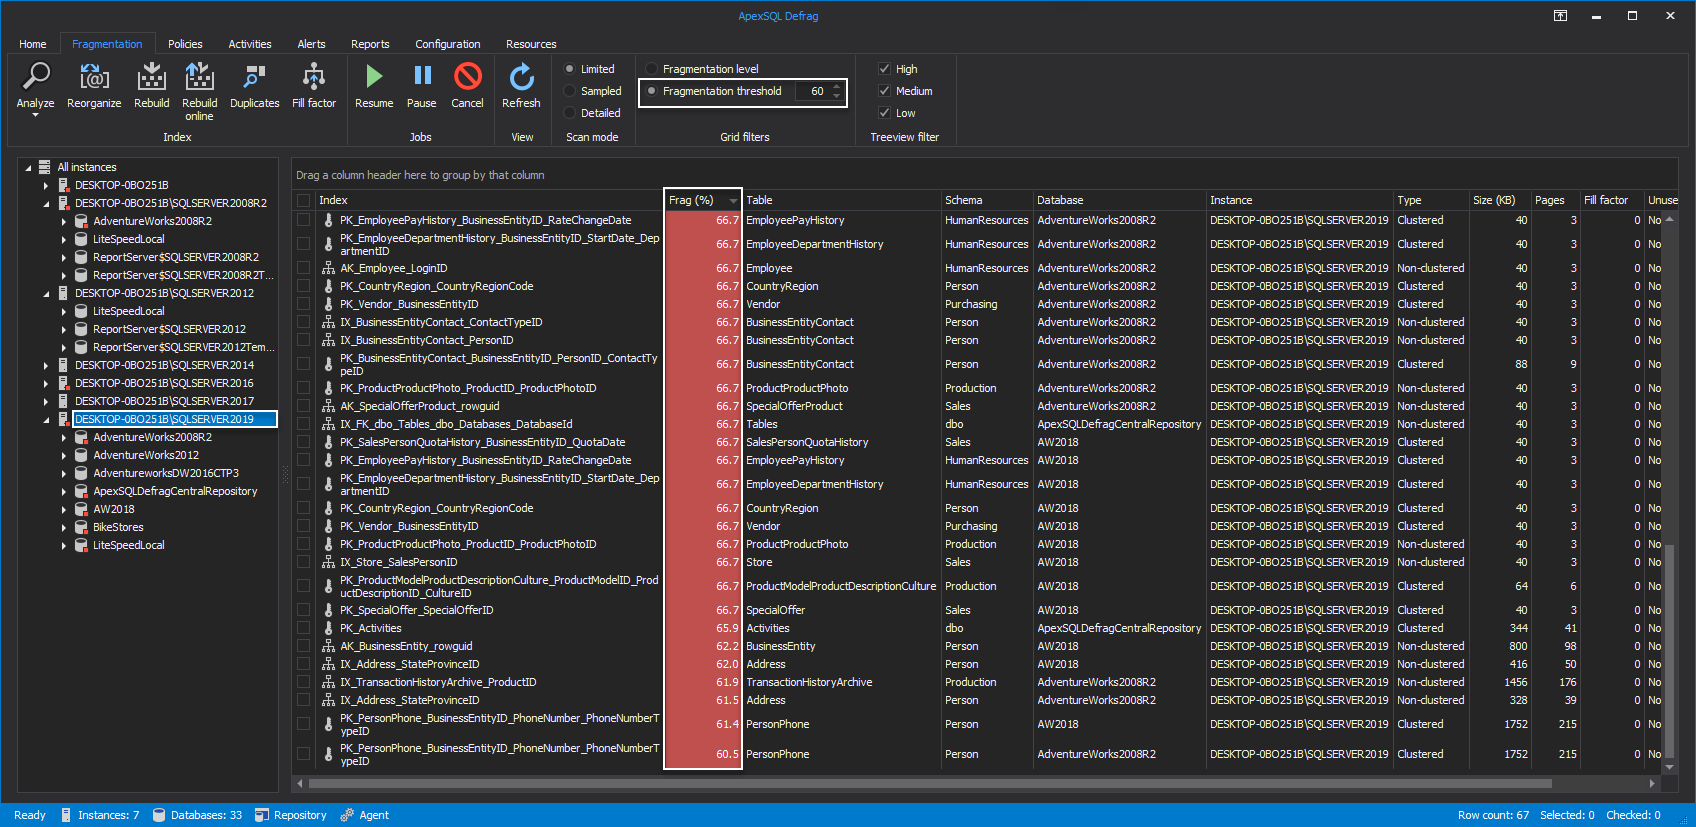Select Detailed scan mode
The width and height of the screenshot is (1696, 827).
coord(570,113)
